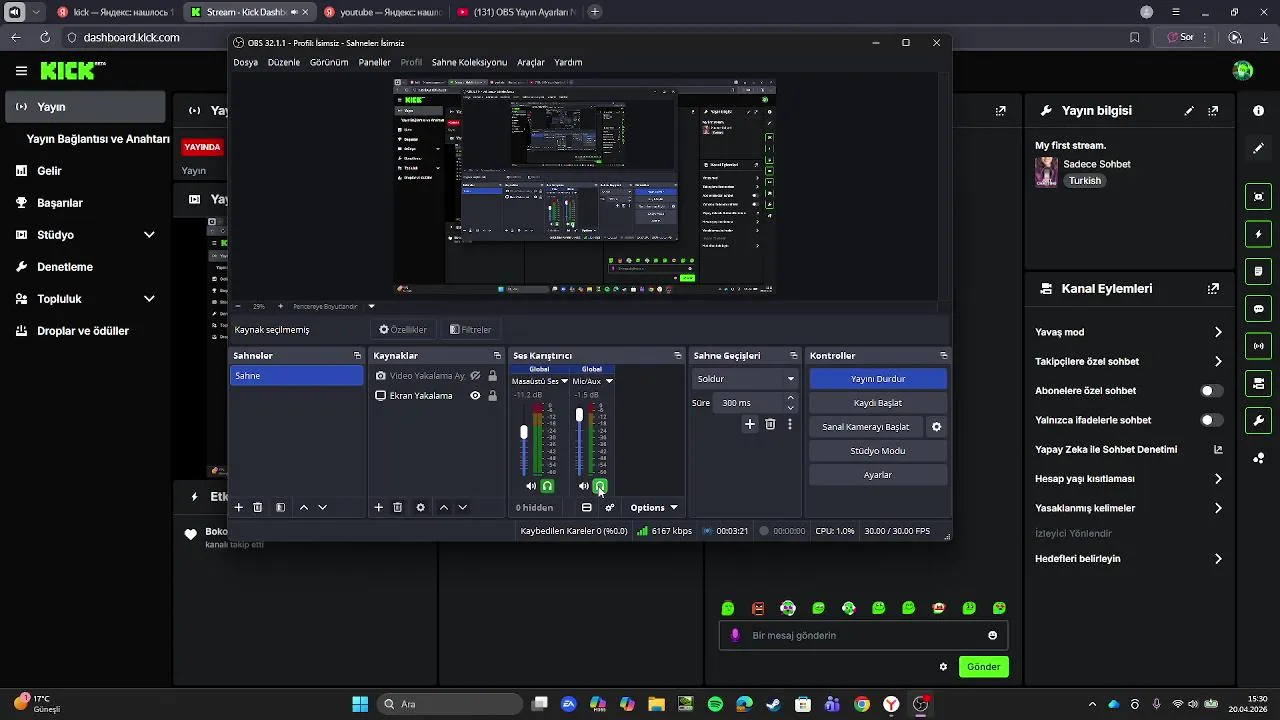Open the Sahne Koleksiyonu menu
Viewport: 1280px width, 720px height.
[469, 62]
